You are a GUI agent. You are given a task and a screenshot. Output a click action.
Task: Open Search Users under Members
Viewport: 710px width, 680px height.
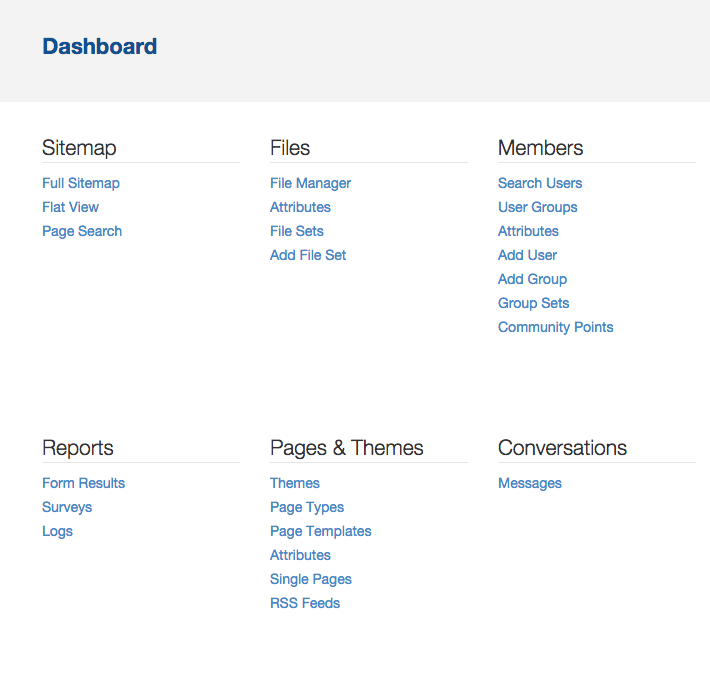pos(540,183)
